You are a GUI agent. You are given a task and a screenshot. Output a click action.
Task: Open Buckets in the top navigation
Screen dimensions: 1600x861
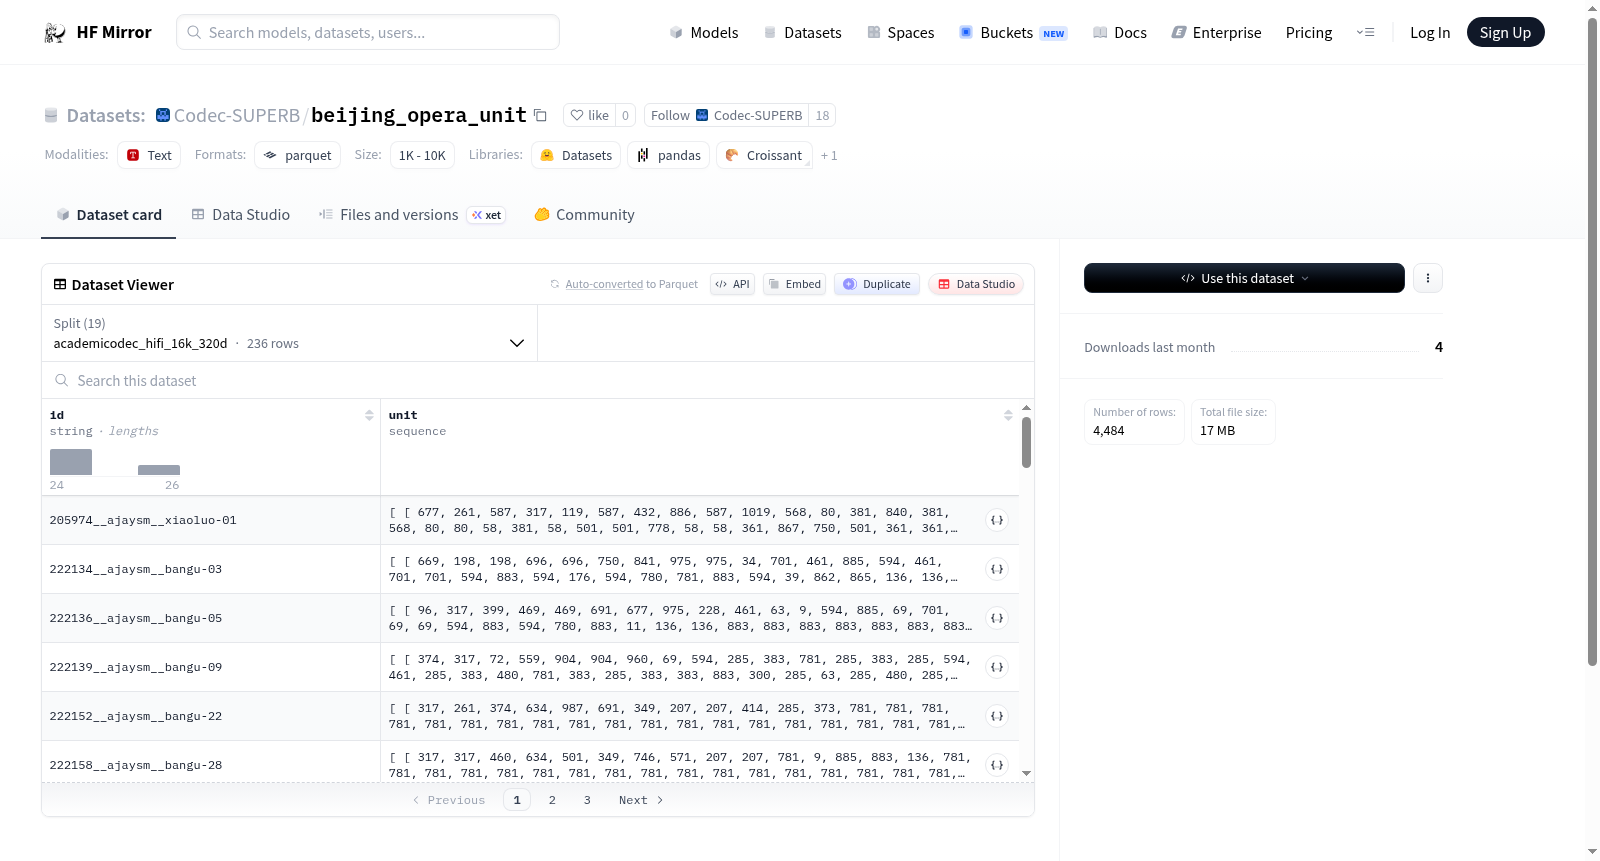click(x=1013, y=33)
